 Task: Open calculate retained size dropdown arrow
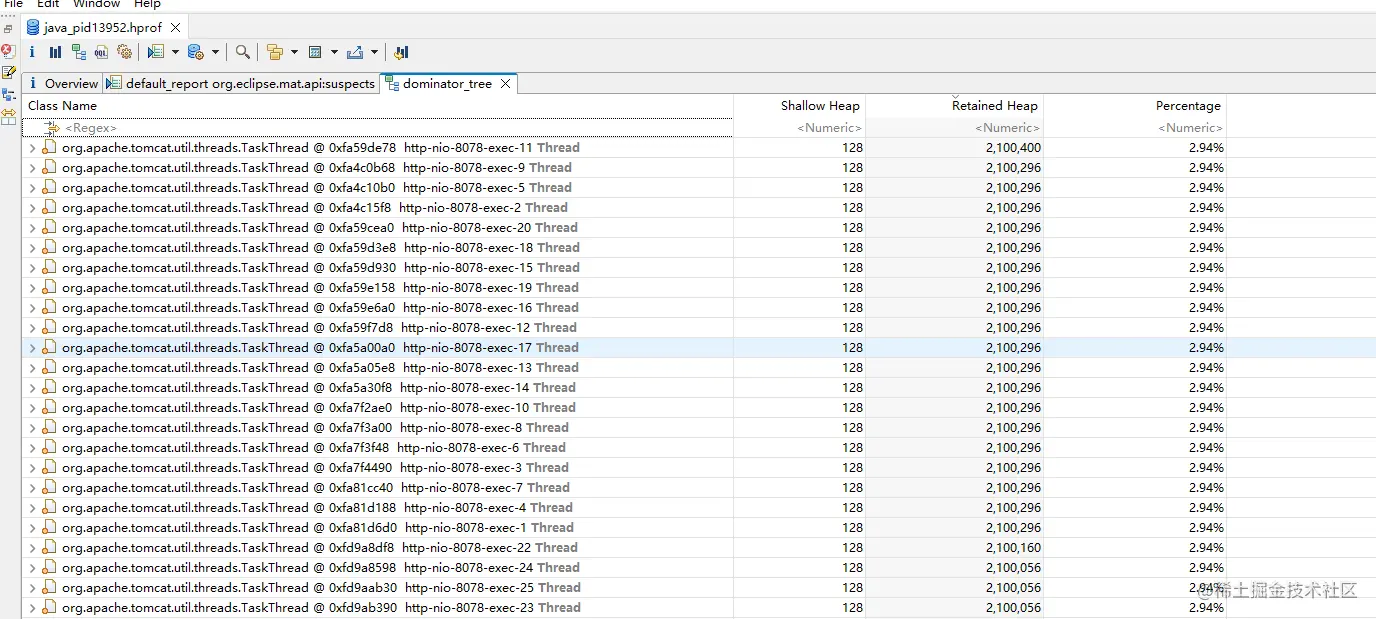coord(334,52)
